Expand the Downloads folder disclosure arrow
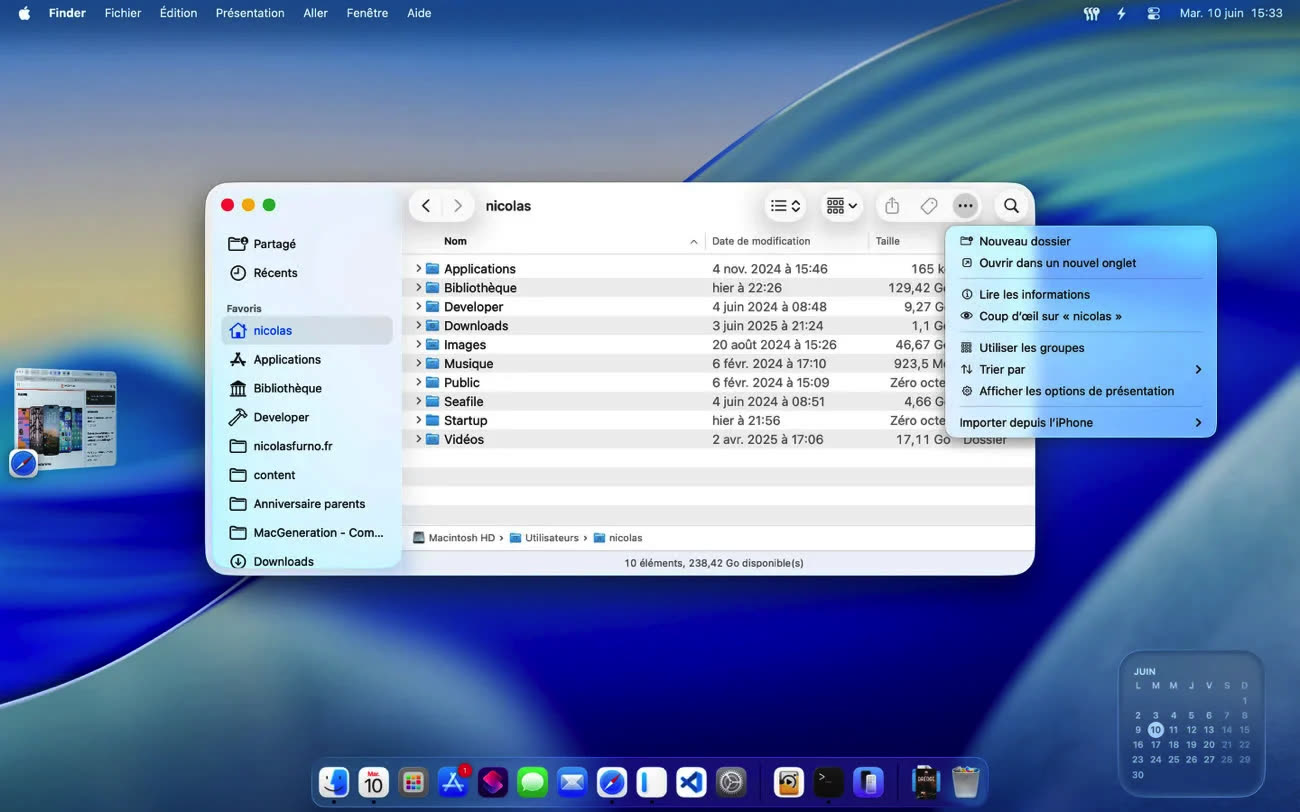Screen dimensions: 1300x812 pyautogui.click(x=419, y=326)
